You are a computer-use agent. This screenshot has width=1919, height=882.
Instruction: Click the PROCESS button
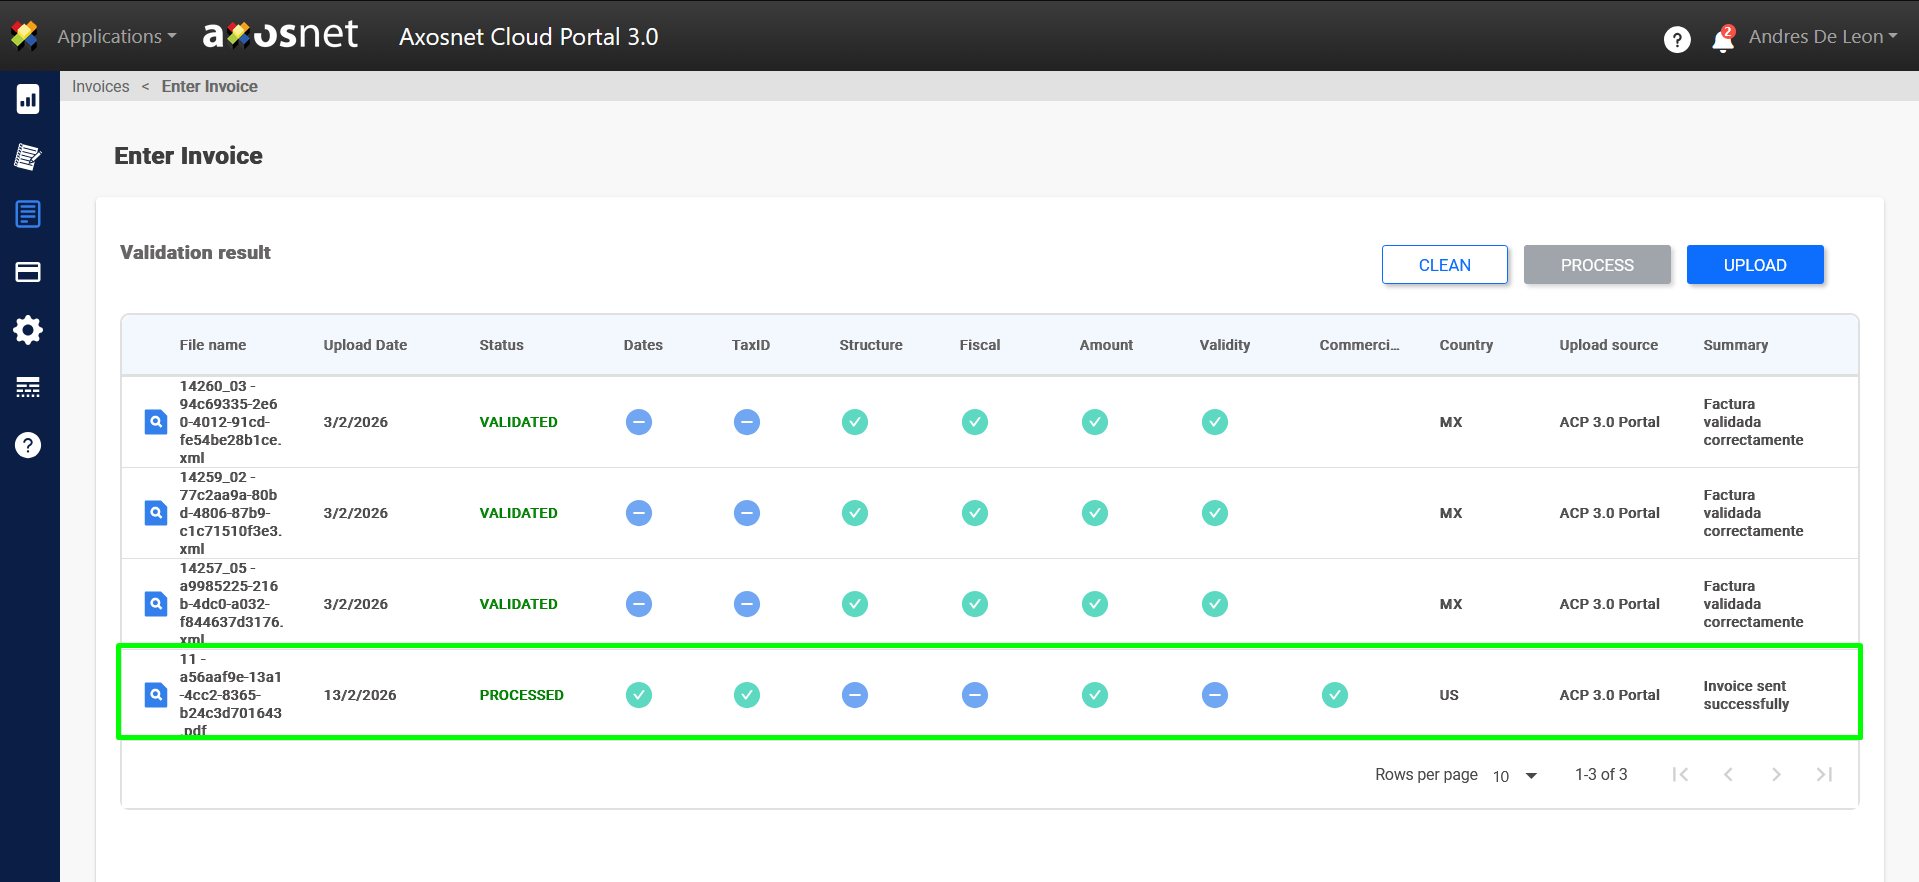pos(1596,265)
